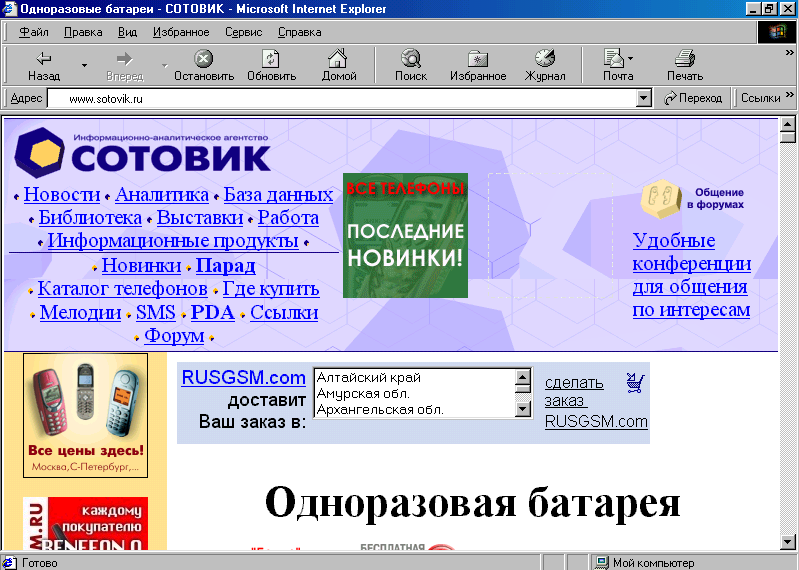Click the Все цены здесь phones banner

tap(86, 416)
